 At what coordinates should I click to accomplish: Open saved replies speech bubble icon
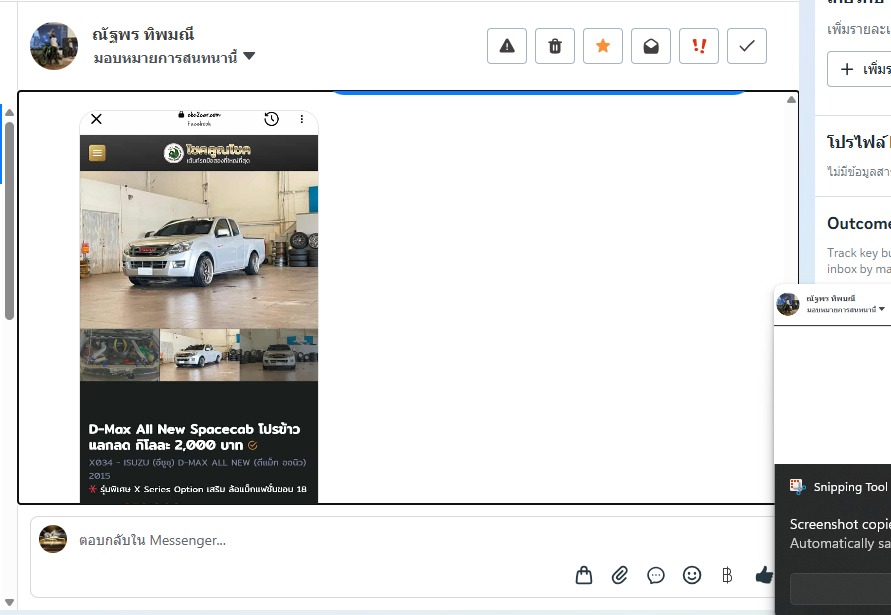(656, 575)
